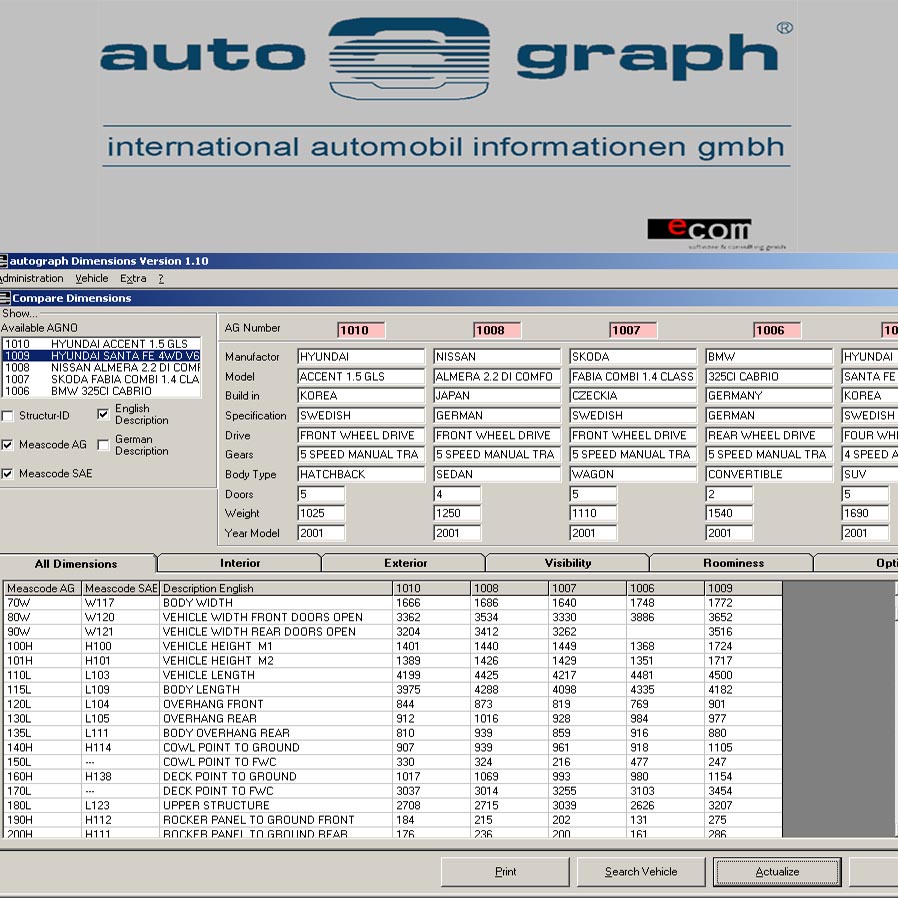Click the Manufactor field showing SKODA
This screenshot has width=898, height=900.
point(633,356)
